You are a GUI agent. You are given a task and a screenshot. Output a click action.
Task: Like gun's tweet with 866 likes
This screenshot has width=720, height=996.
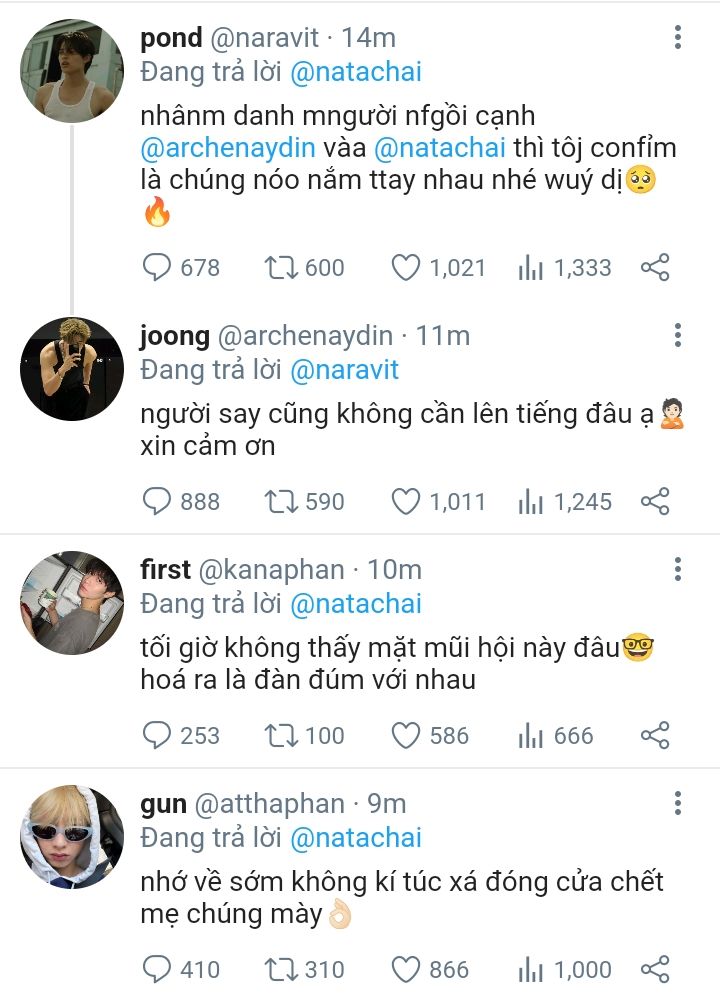click(405, 969)
